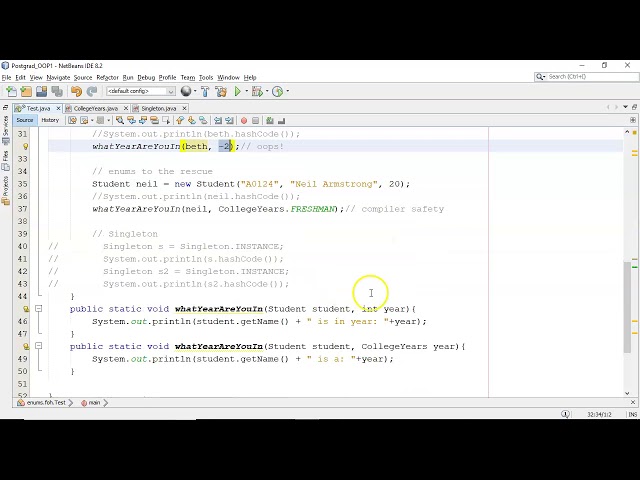Click the New Project toolbar icon
640x480 pixels.
point(26,91)
